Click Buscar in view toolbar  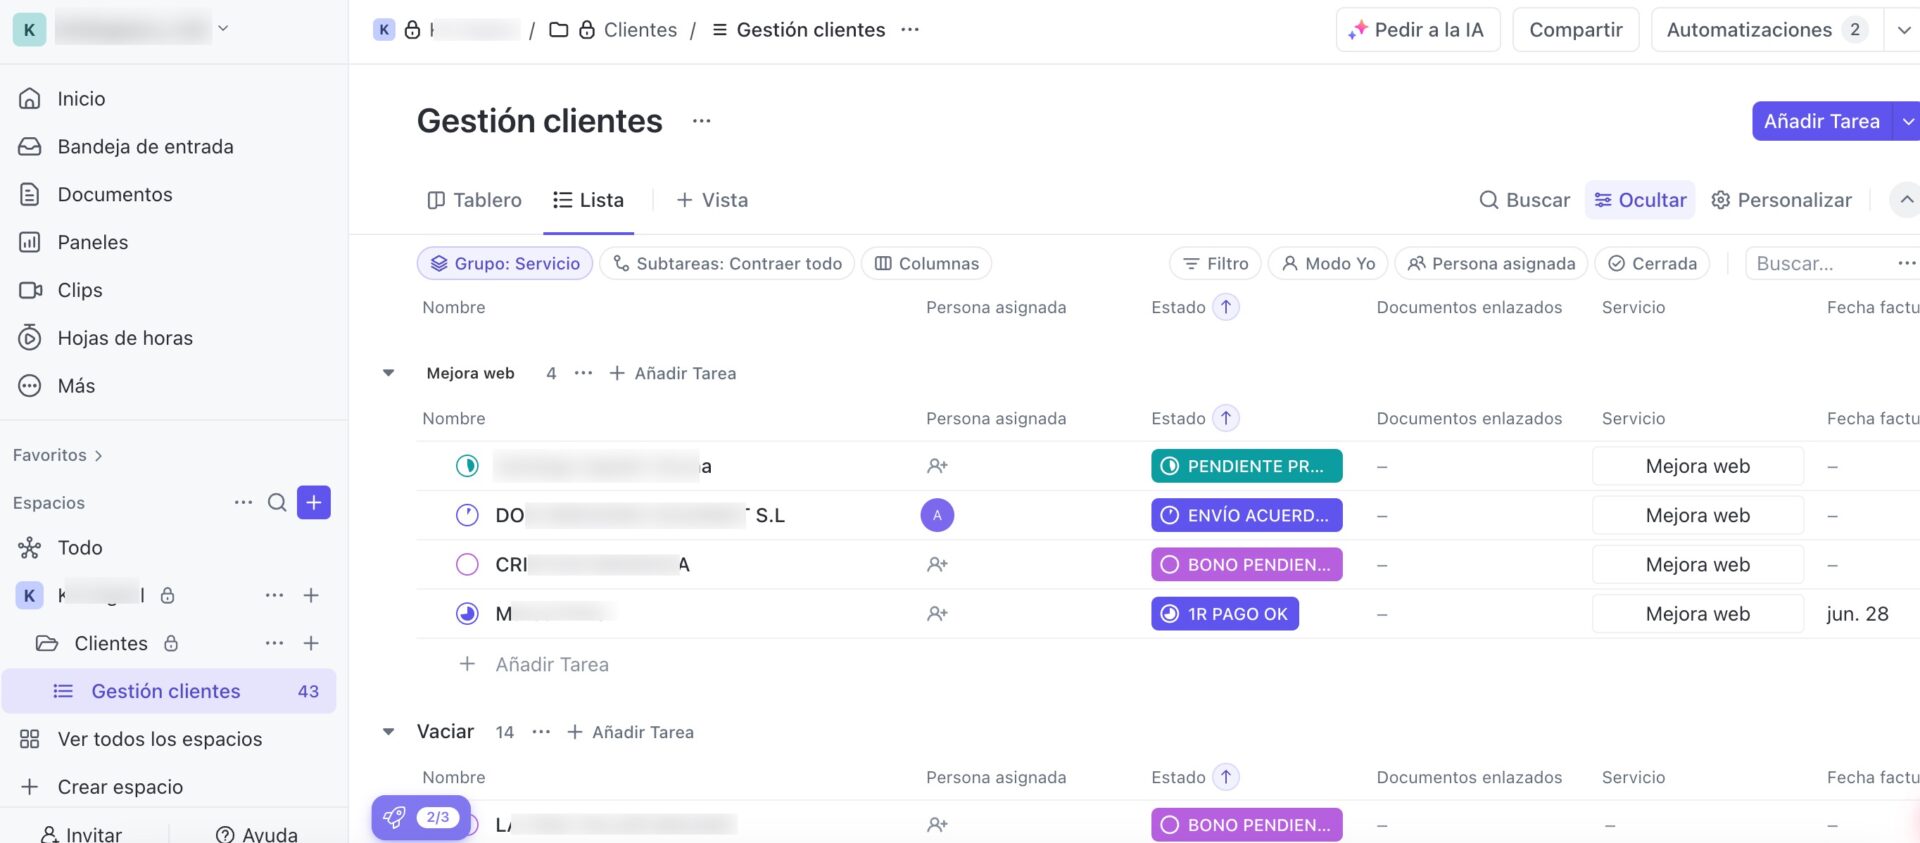click(x=1524, y=200)
